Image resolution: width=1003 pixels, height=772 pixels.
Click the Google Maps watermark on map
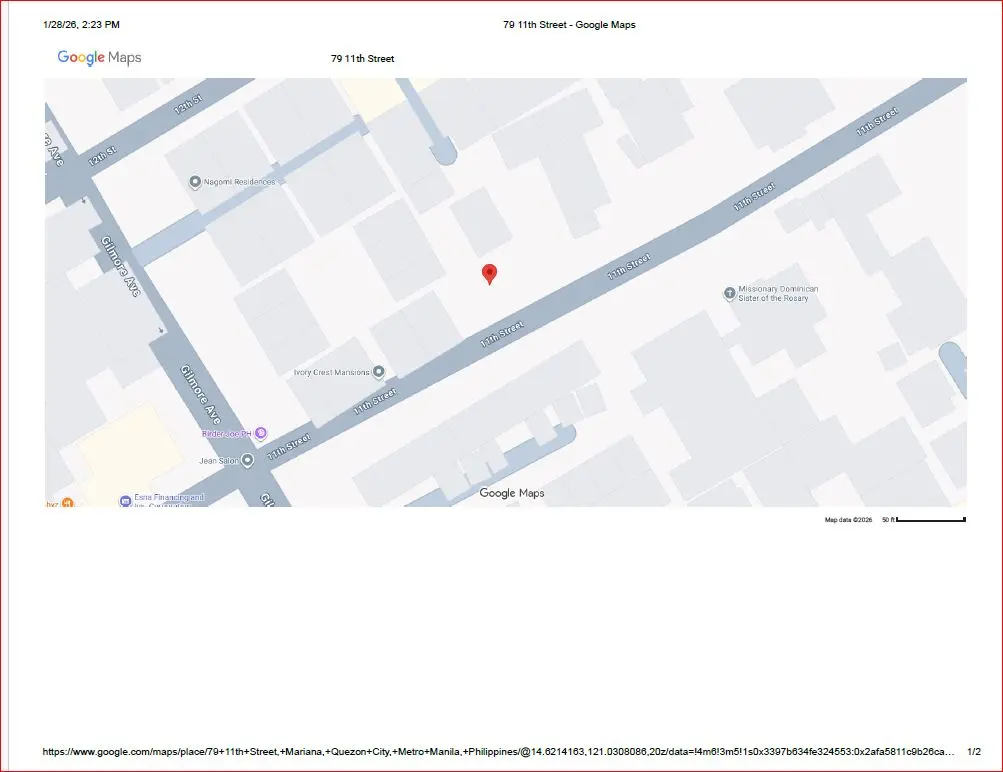click(x=512, y=493)
